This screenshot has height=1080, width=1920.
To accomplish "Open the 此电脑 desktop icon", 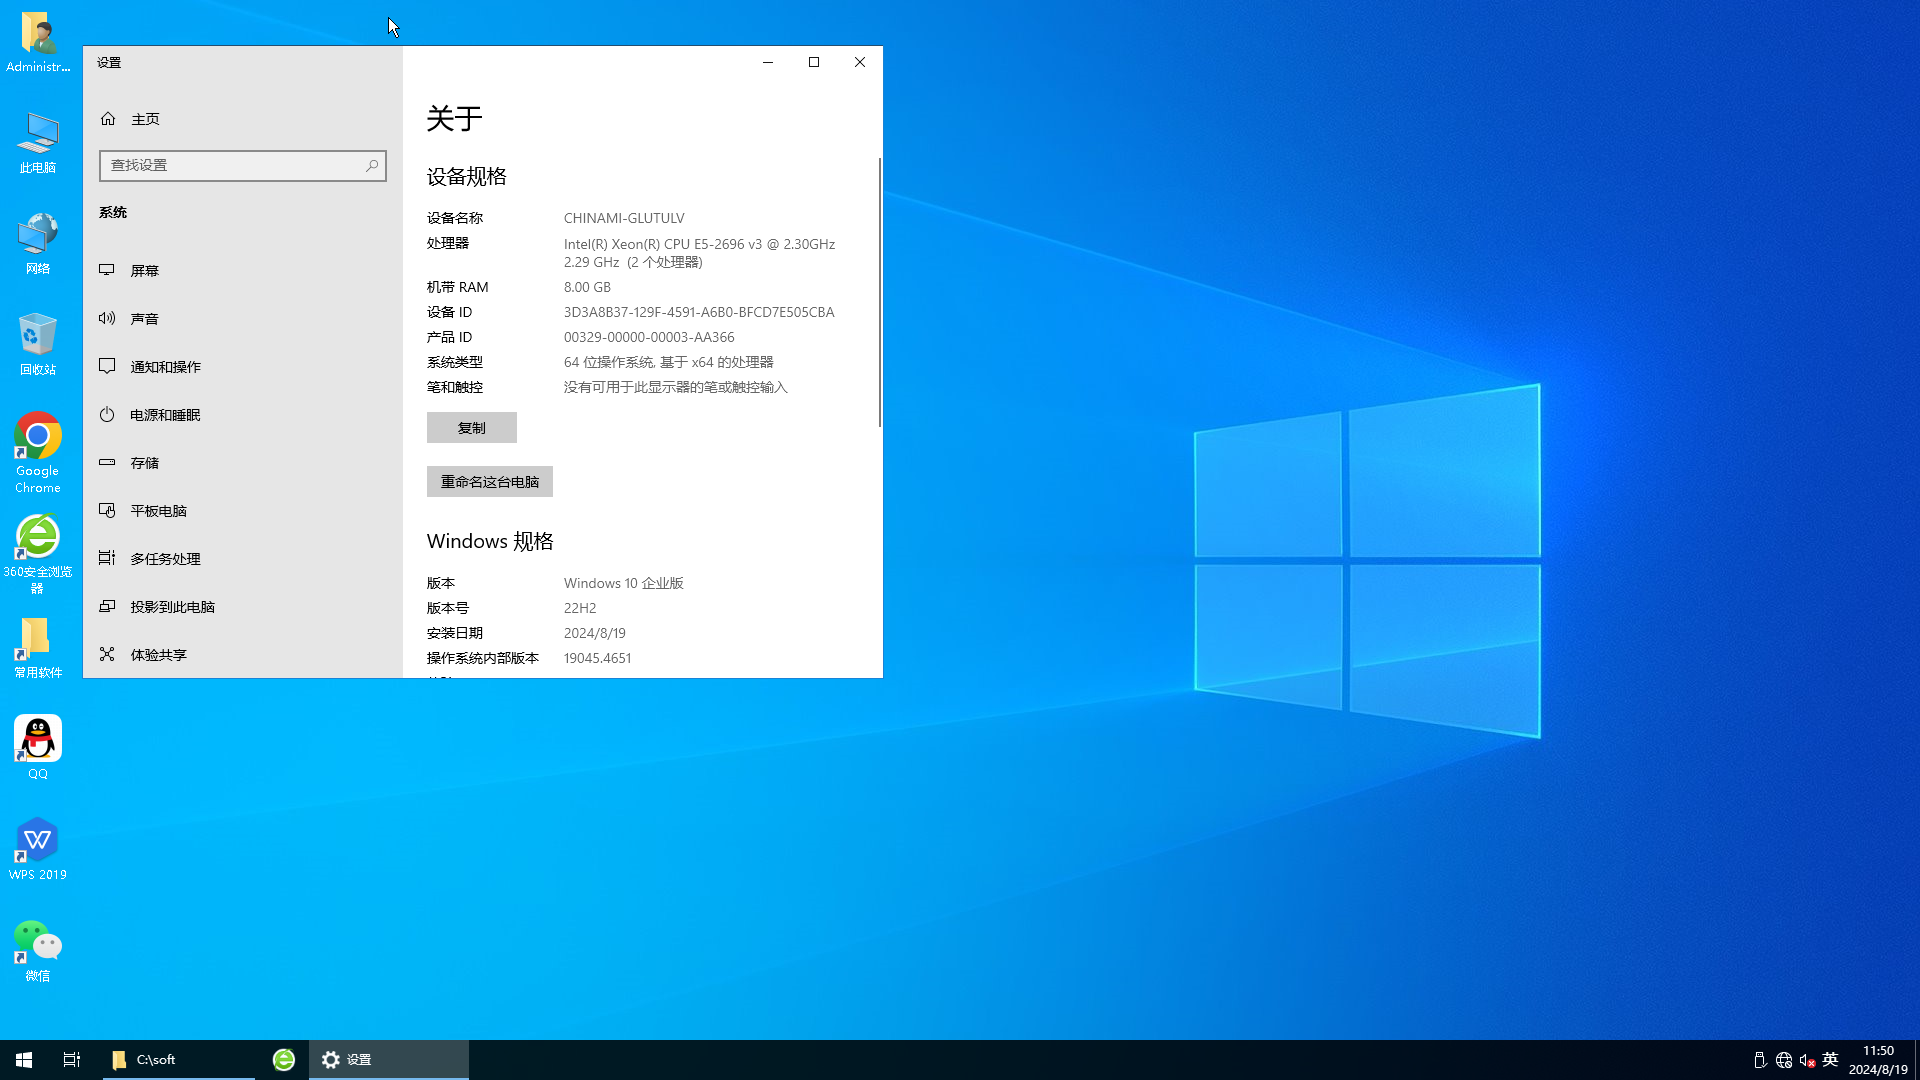I will (38, 143).
